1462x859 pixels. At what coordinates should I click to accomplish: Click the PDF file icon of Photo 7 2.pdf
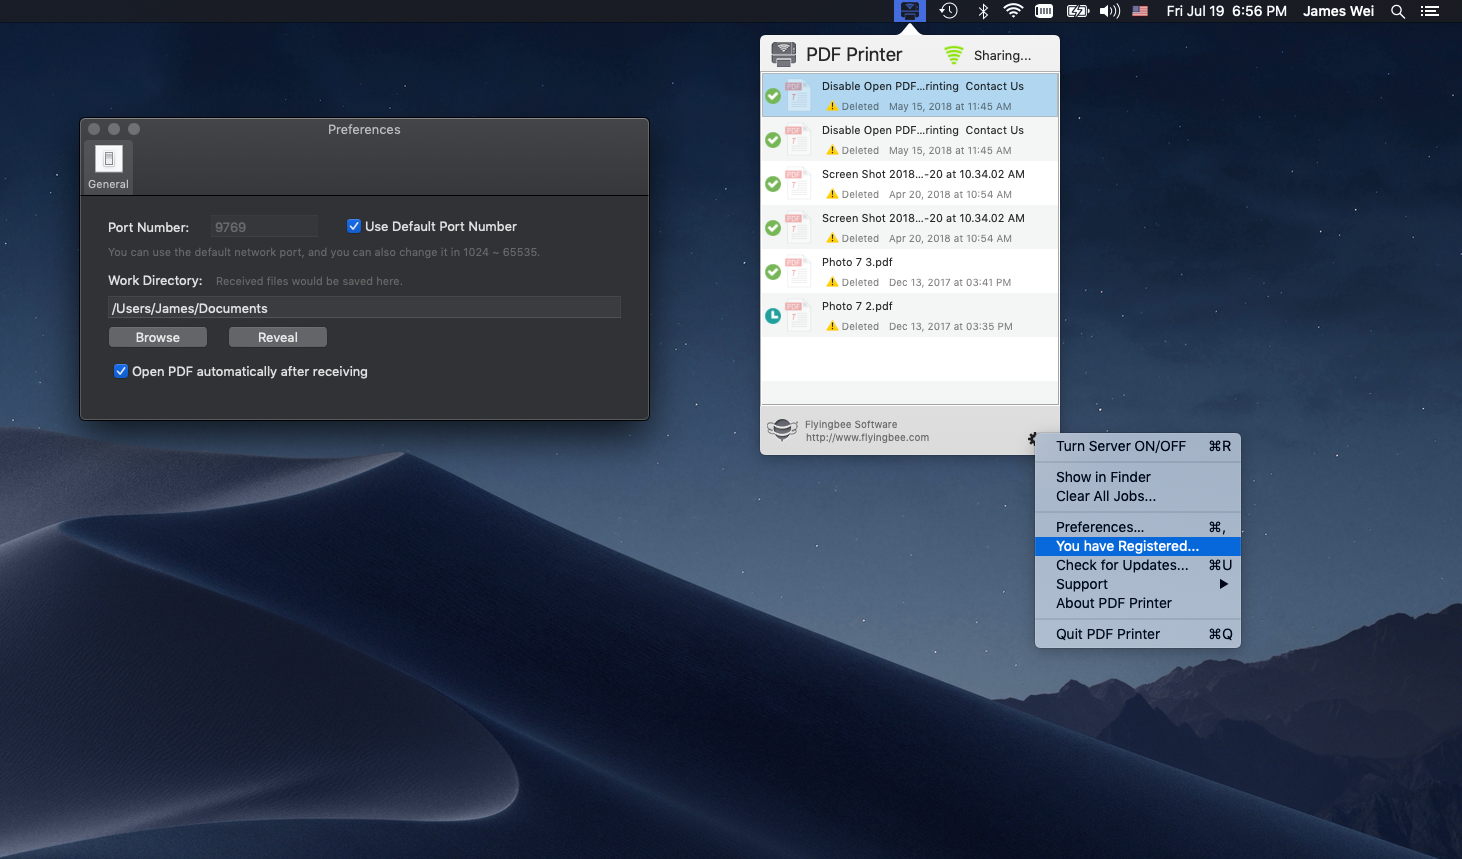[x=797, y=316]
